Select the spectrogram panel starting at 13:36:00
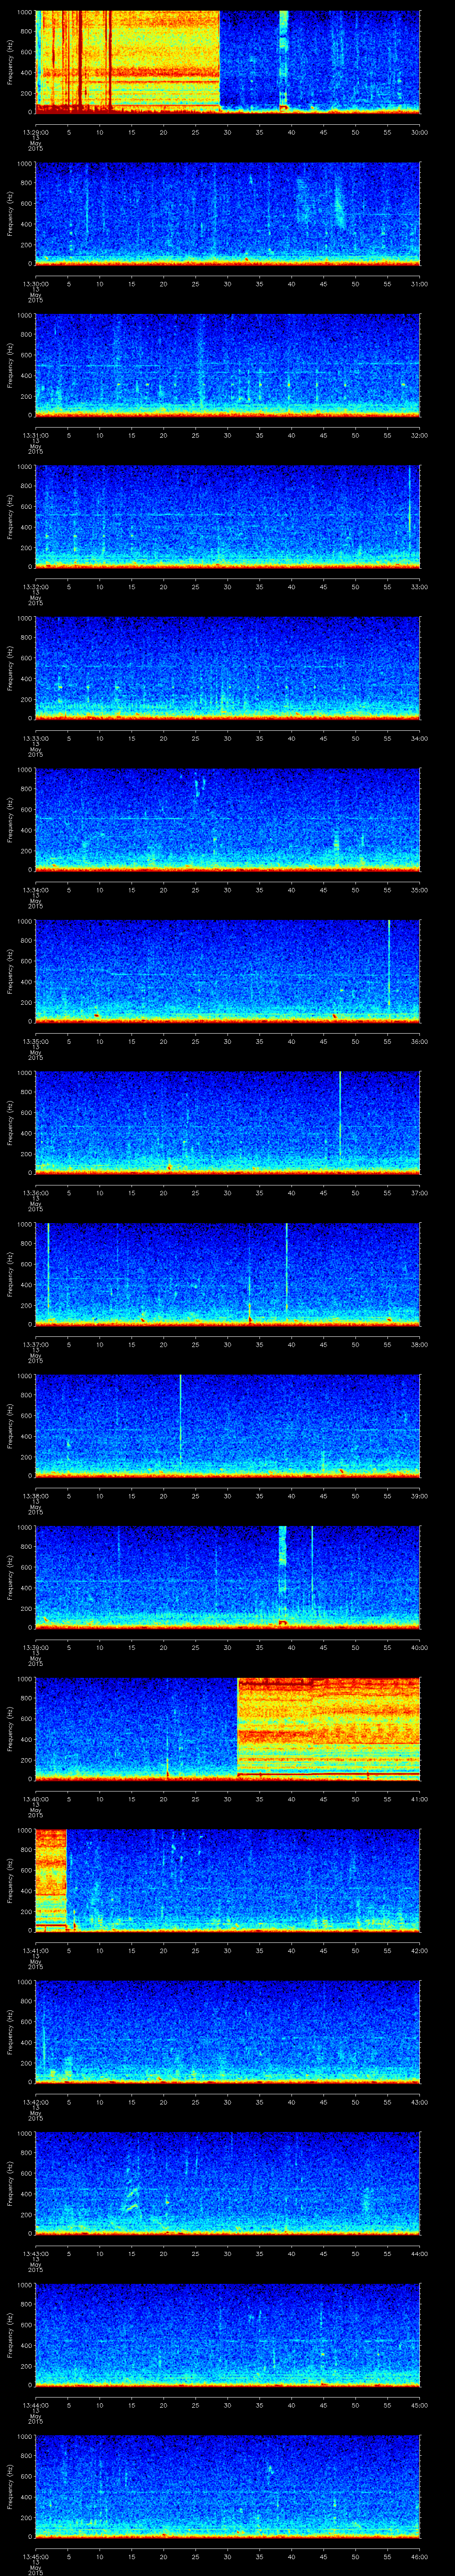The image size is (455, 2576). 227,1122
